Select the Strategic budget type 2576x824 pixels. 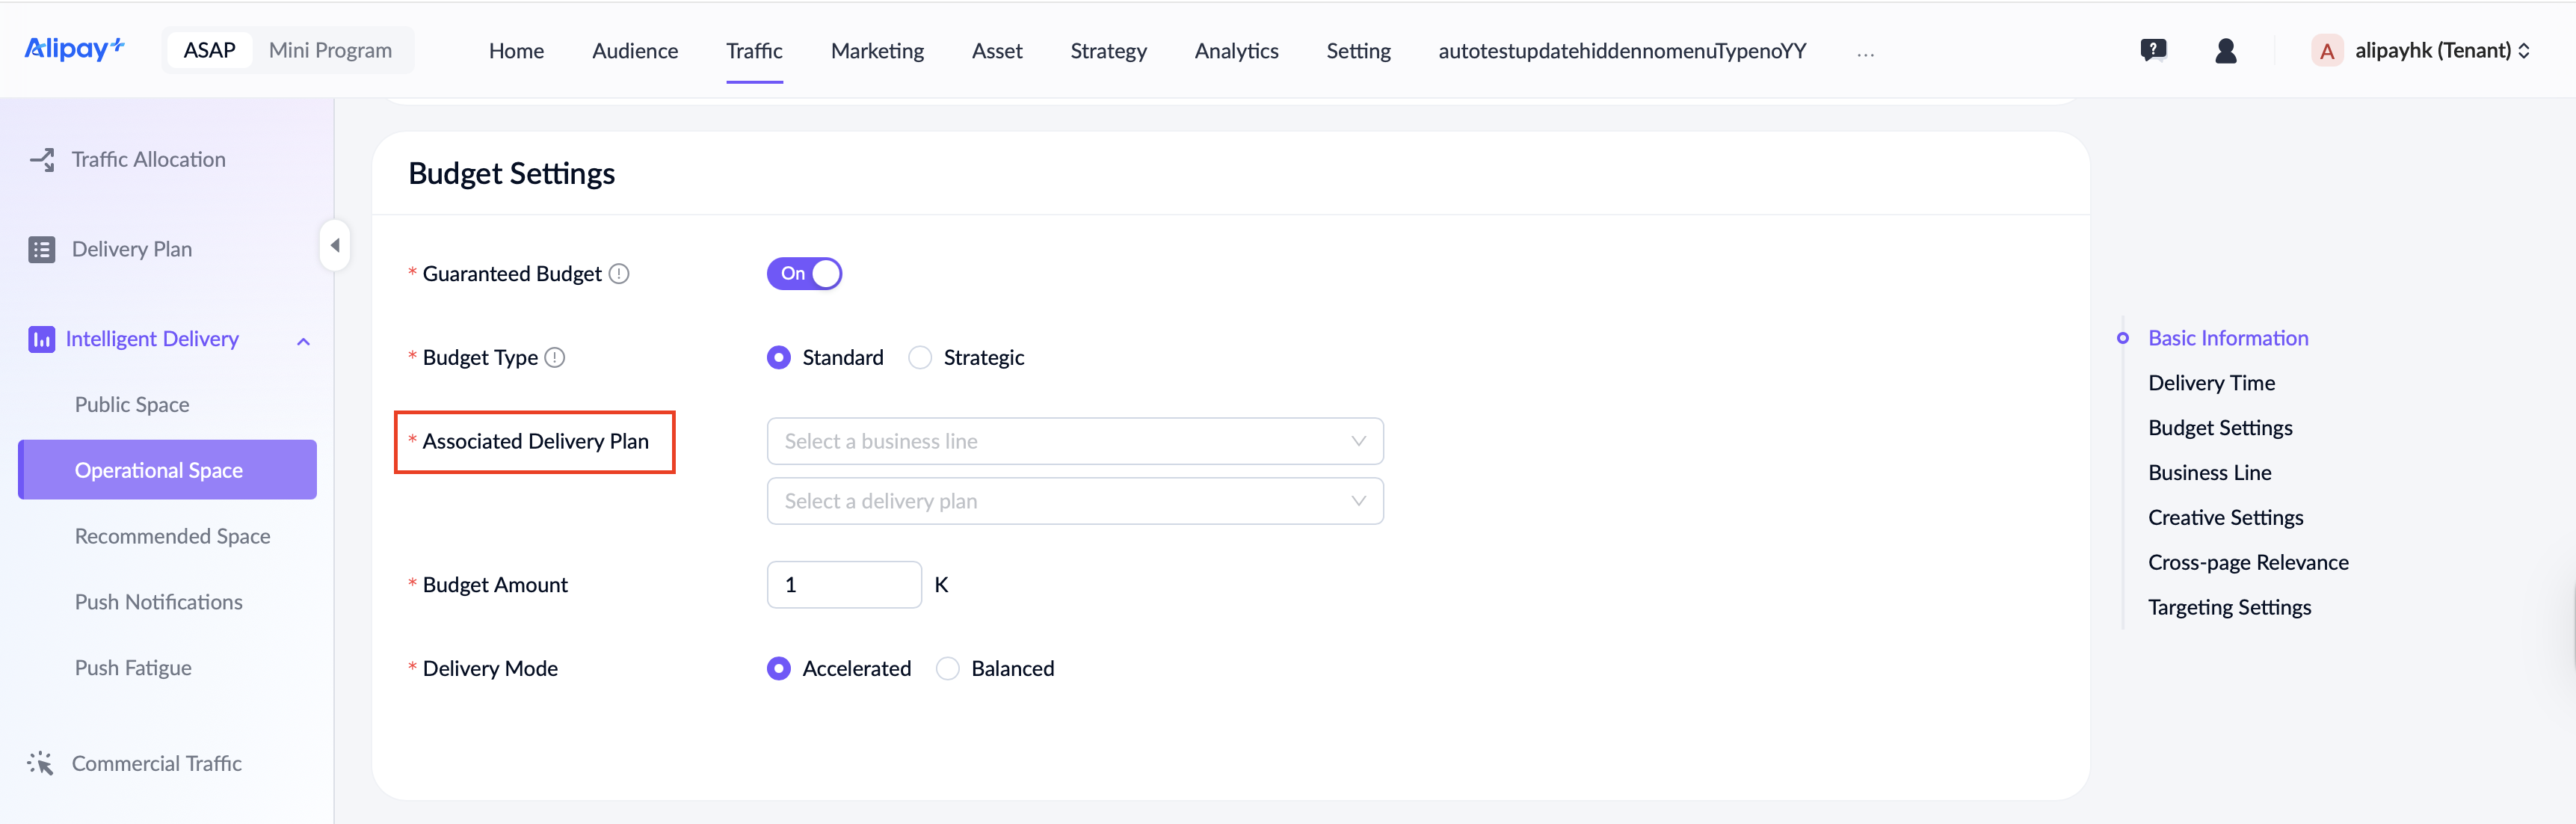tap(920, 358)
